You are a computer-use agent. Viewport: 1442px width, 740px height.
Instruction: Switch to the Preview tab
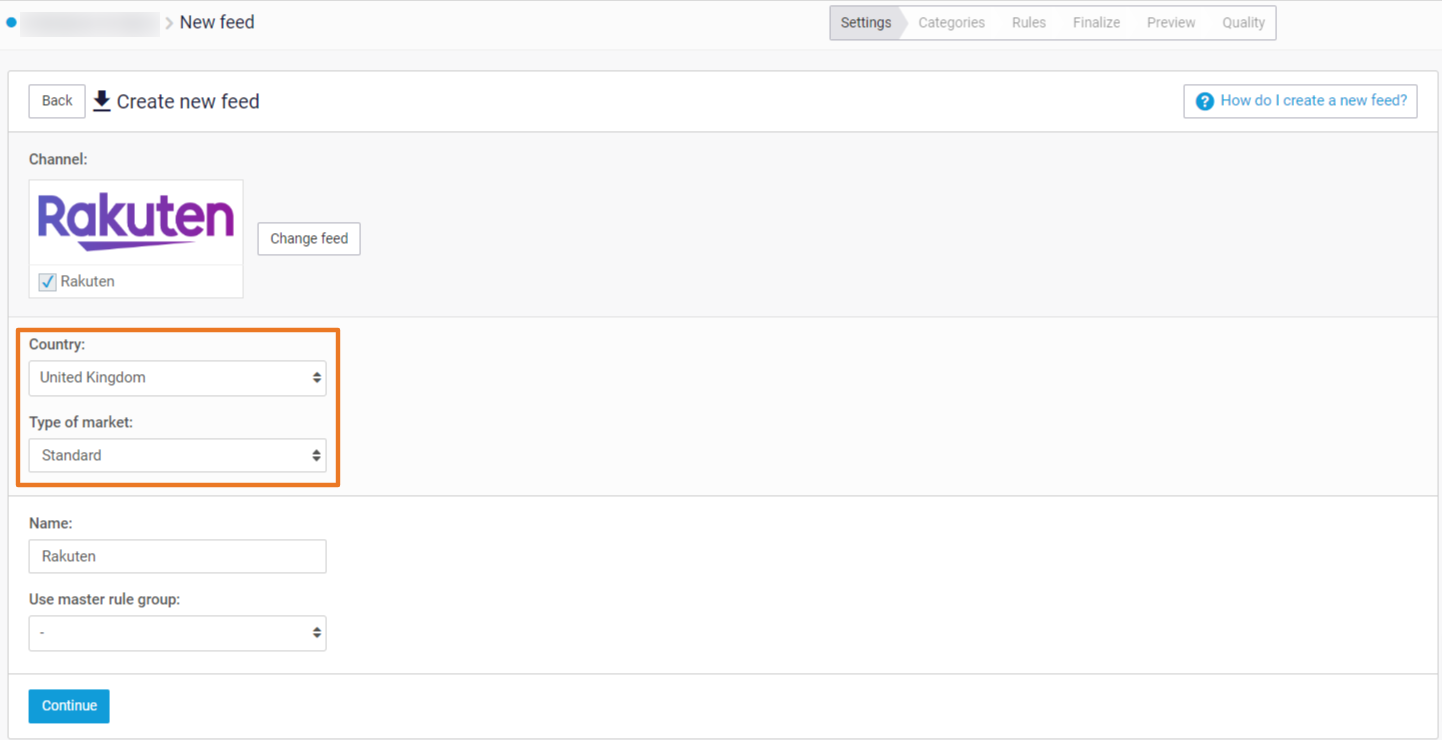[x=1171, y=23]
